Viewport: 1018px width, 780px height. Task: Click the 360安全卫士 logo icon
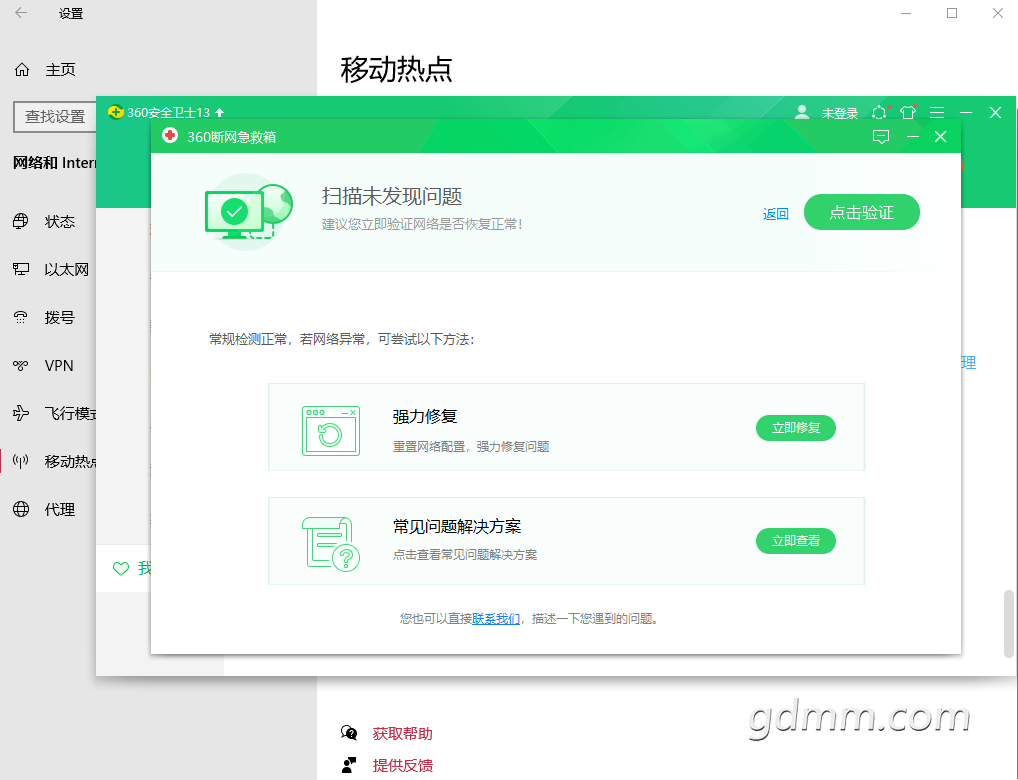(116, 112)
